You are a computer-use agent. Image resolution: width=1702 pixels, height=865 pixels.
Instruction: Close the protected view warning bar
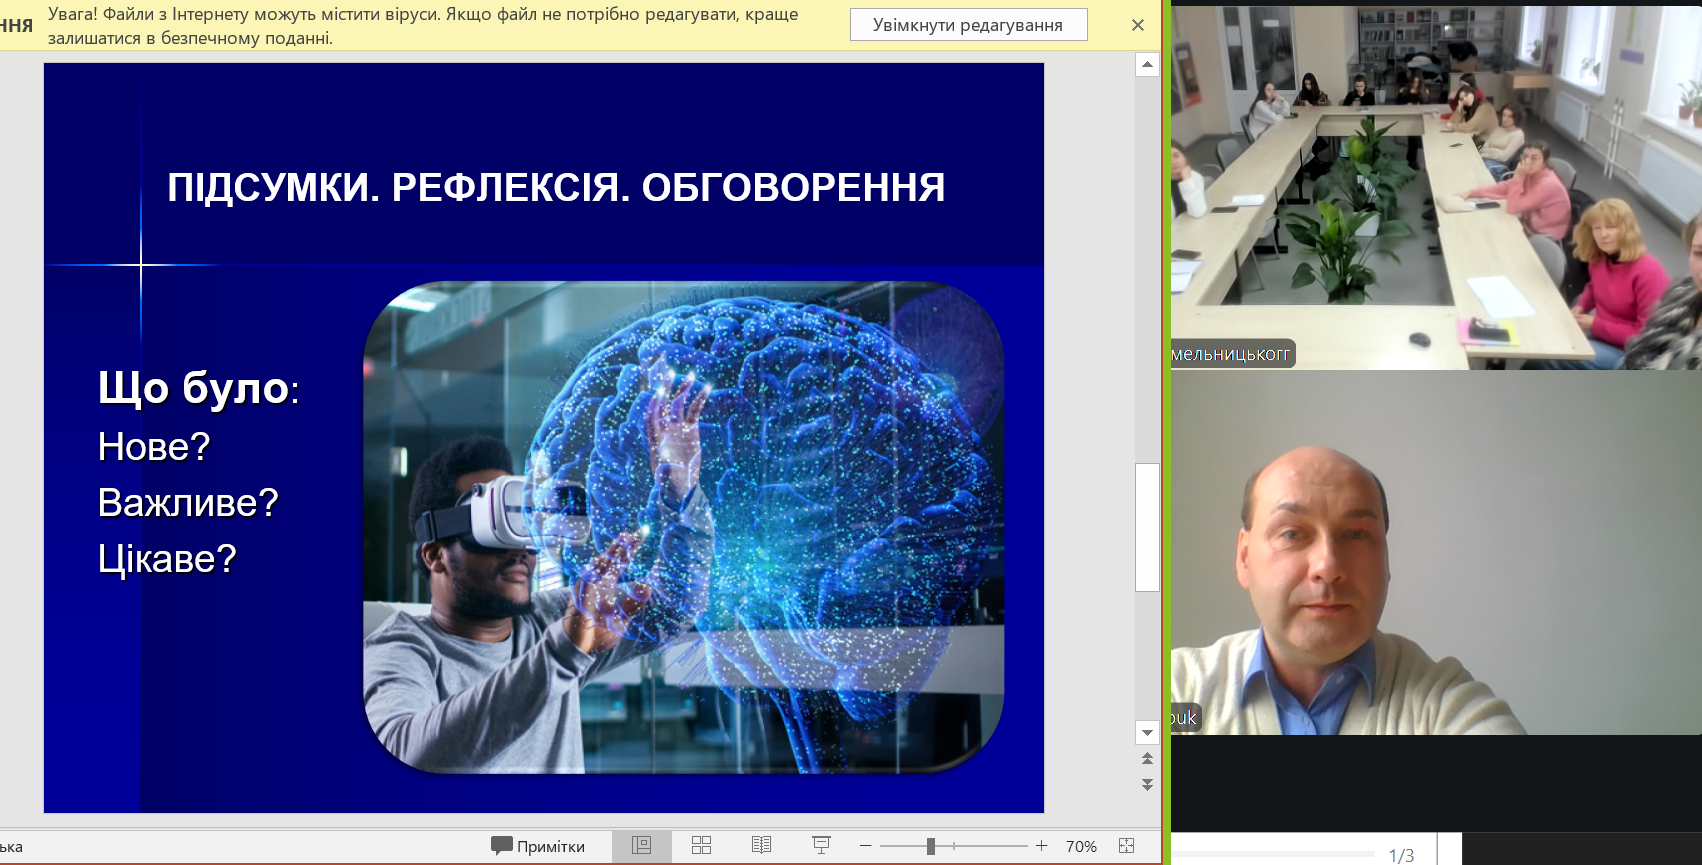(x=1138, y=25)
